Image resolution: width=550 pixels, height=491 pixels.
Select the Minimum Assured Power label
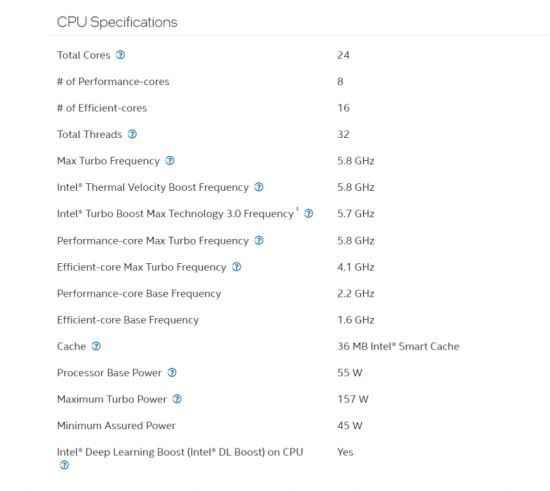pos(116,425)
